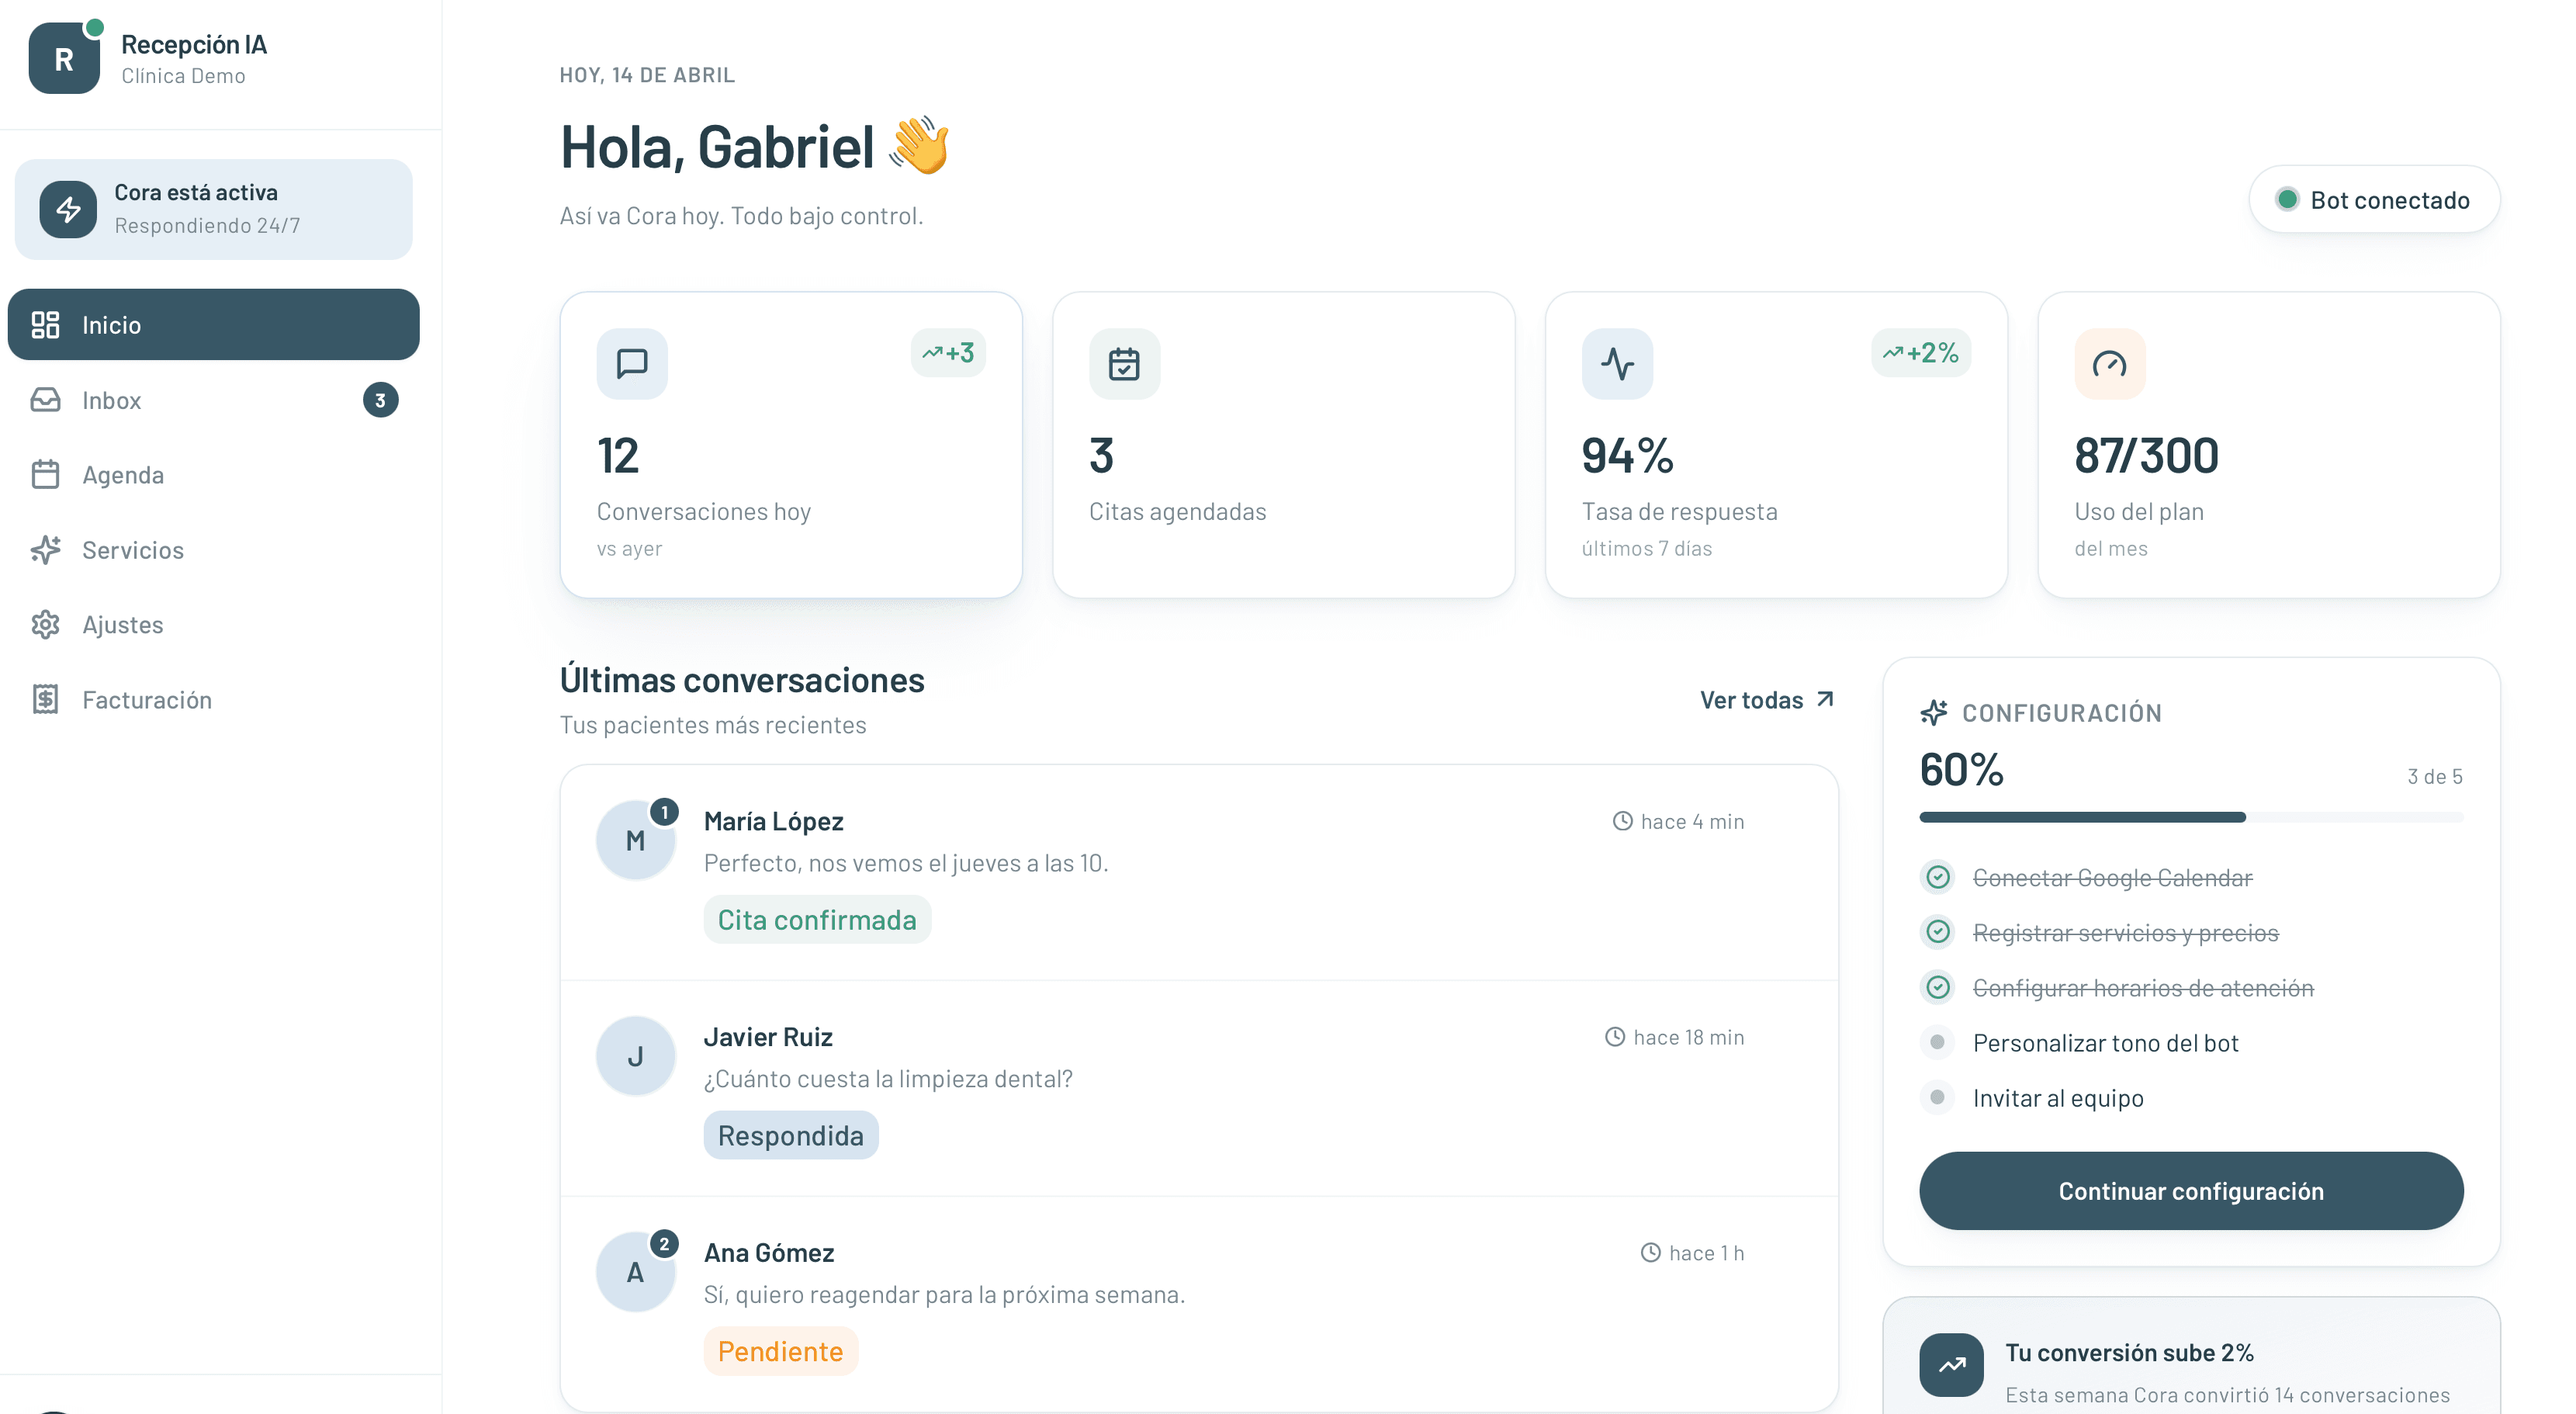Click the unchecked circle for Invitar al equipo
The width and height of the screenshot is (2576, 1414).
[1937, 1098]
